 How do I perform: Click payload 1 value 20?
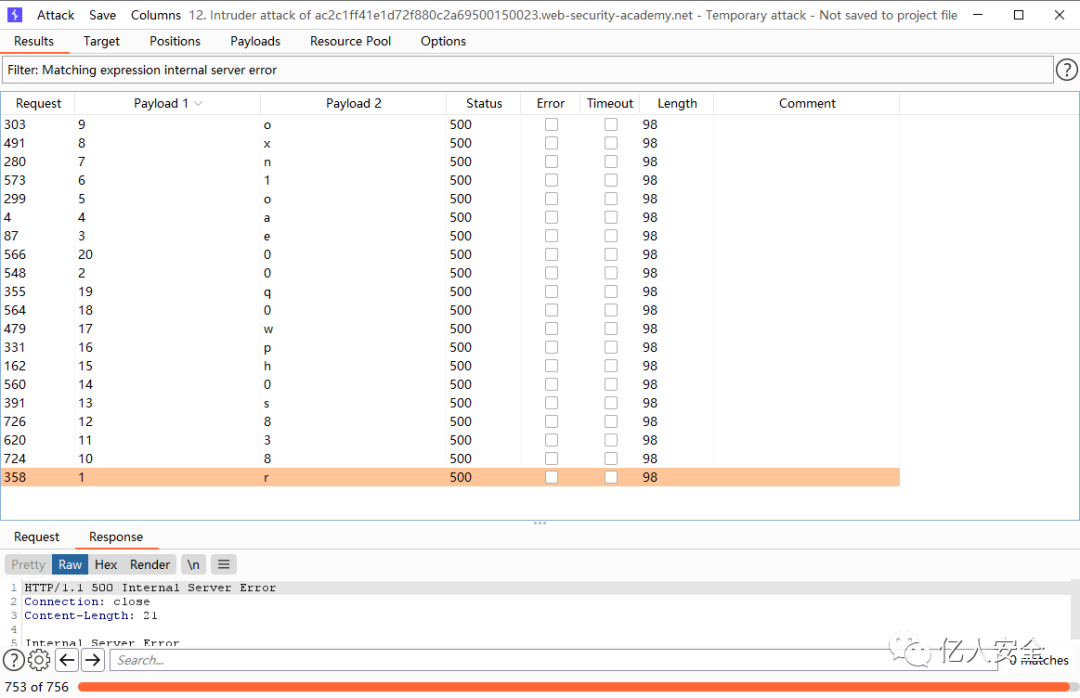pyautogui.click(x=85, y=255)
